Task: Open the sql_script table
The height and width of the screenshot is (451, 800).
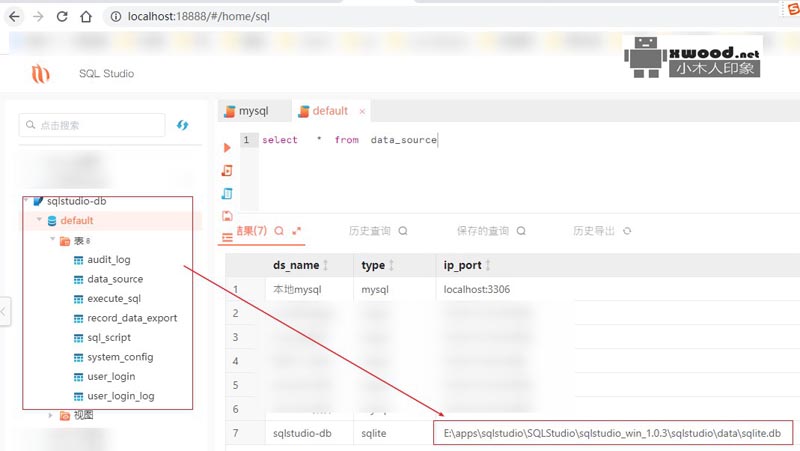Action: tap(109, 337)
